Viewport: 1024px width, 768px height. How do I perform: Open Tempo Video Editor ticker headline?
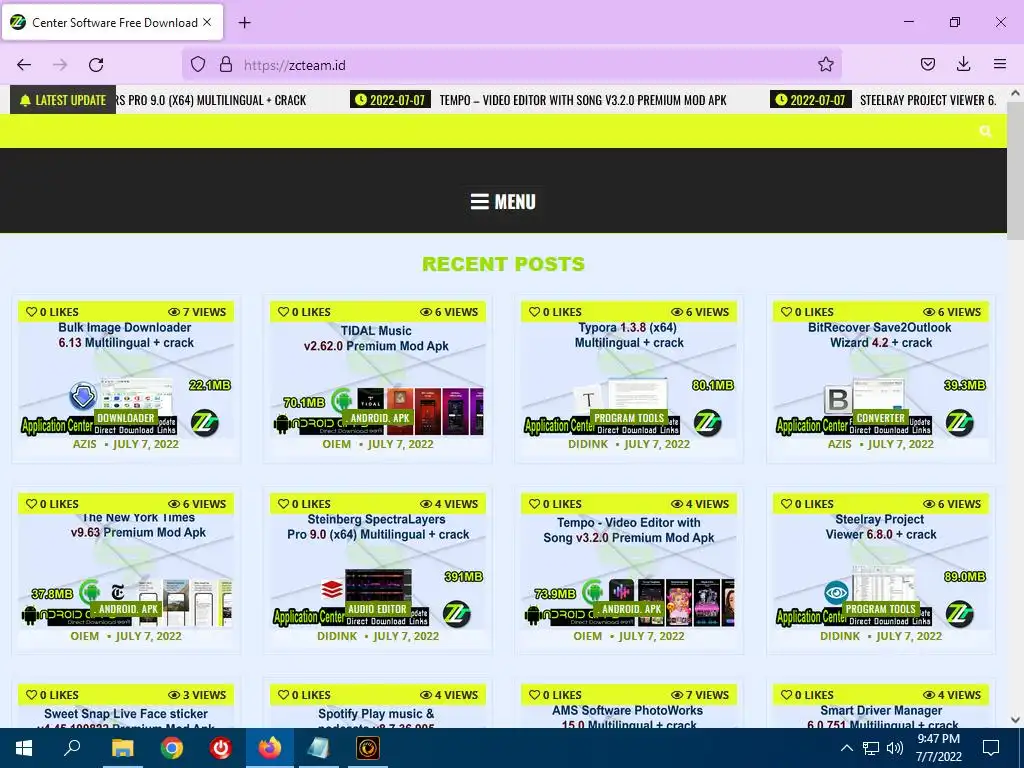583,100
